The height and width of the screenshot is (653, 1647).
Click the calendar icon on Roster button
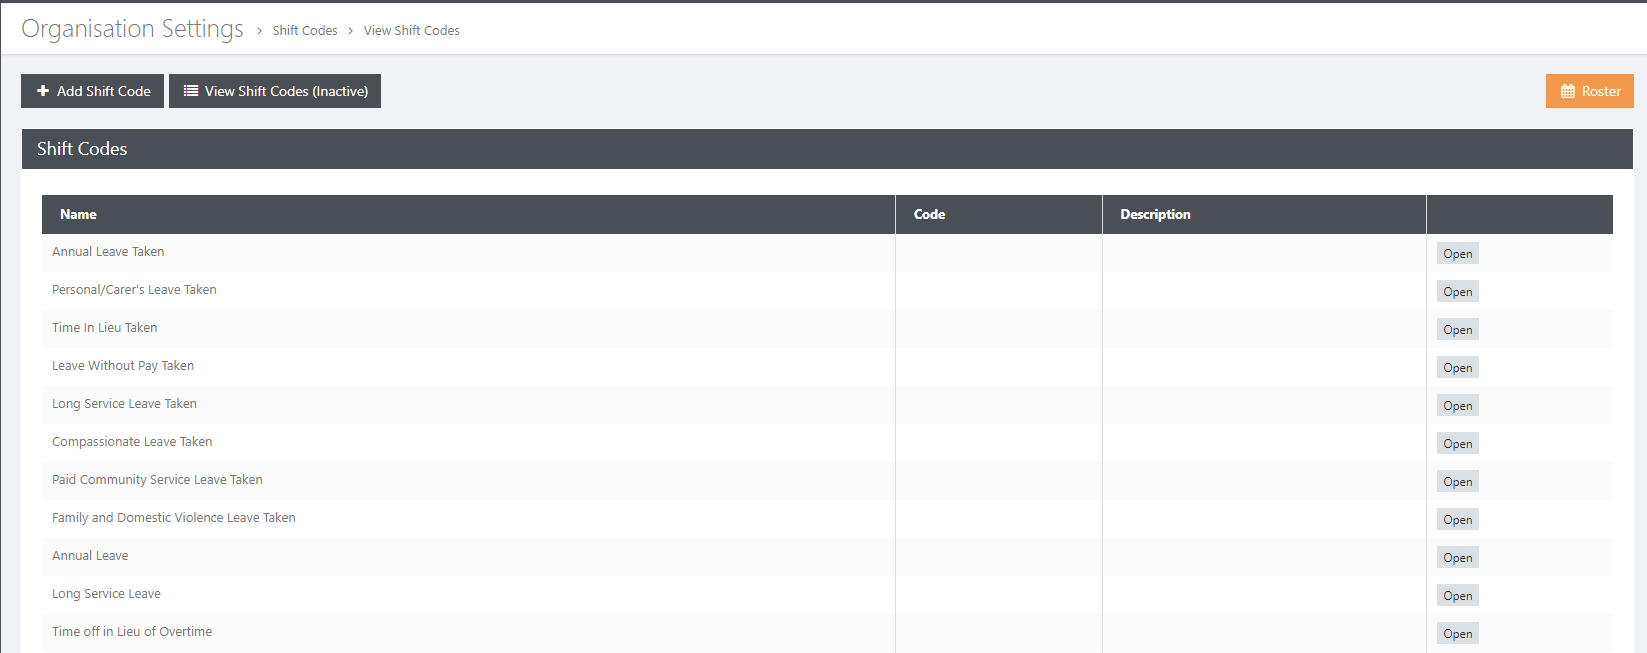(x=1568, y=91)
